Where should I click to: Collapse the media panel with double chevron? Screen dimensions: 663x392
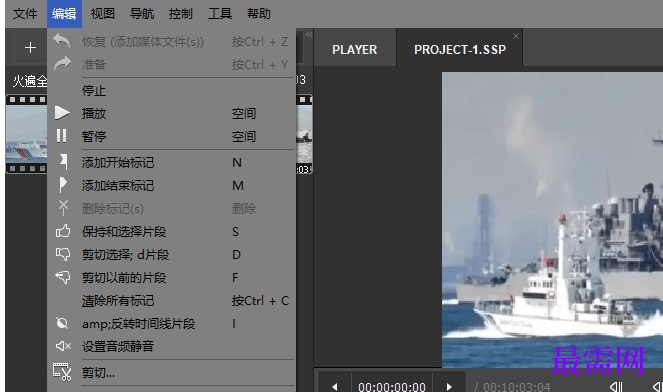point(309,34)
